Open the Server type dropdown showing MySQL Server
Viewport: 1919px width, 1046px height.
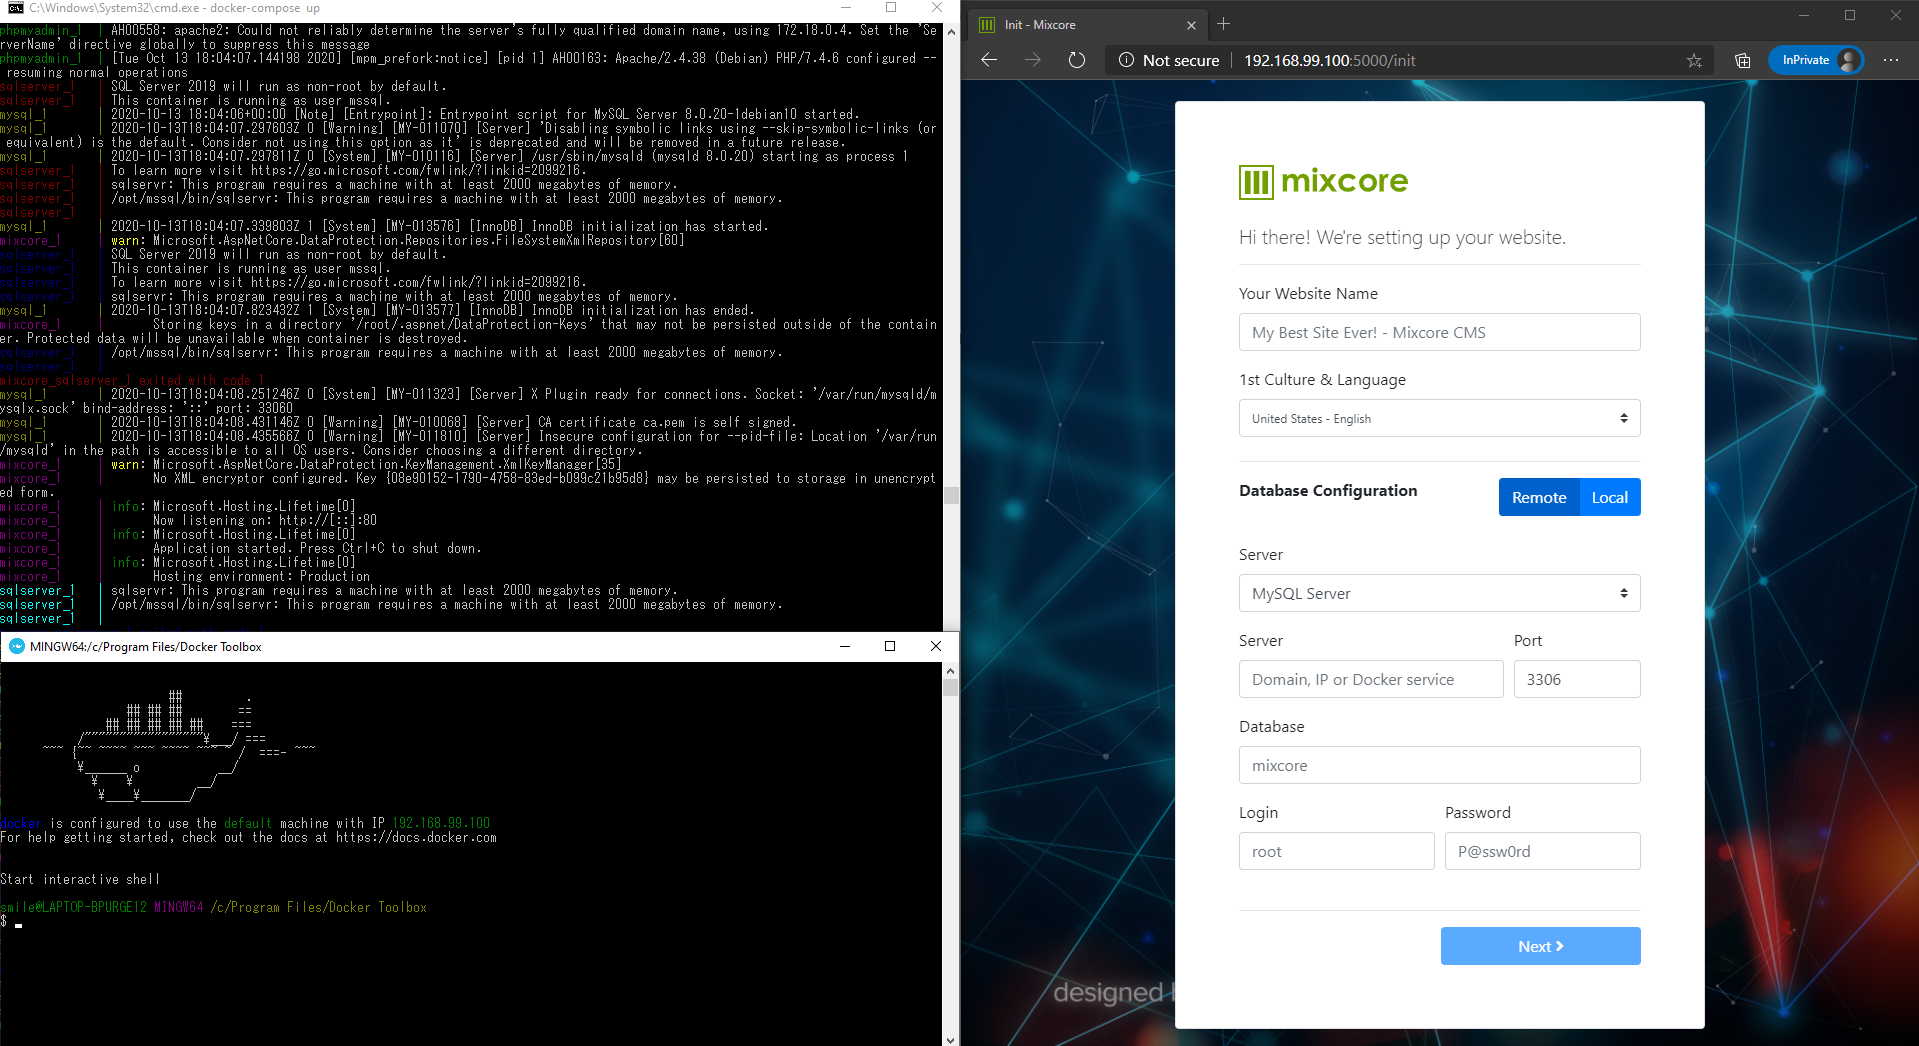point(1438,593)
